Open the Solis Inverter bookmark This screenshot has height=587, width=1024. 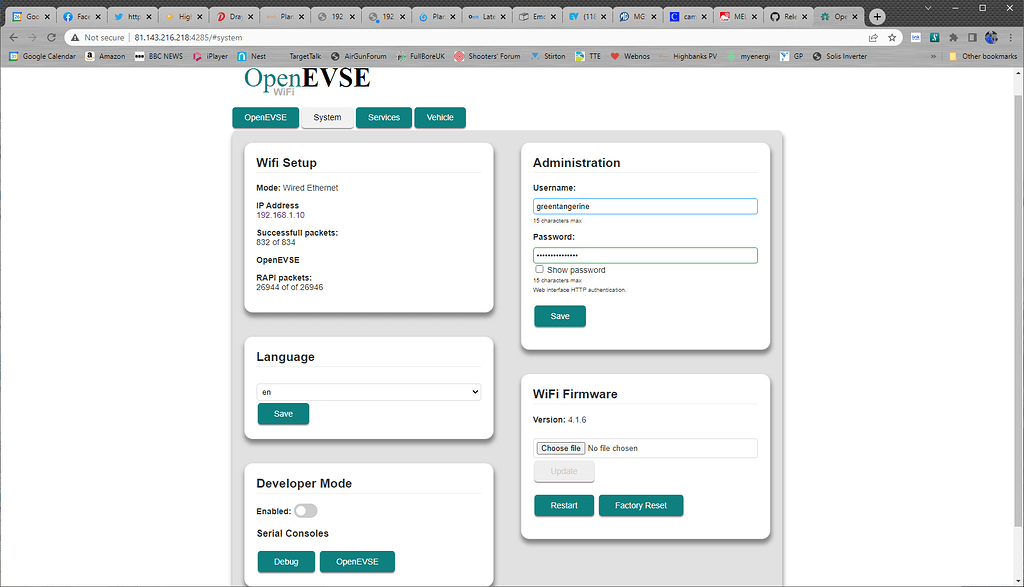[x=848, y=56]
